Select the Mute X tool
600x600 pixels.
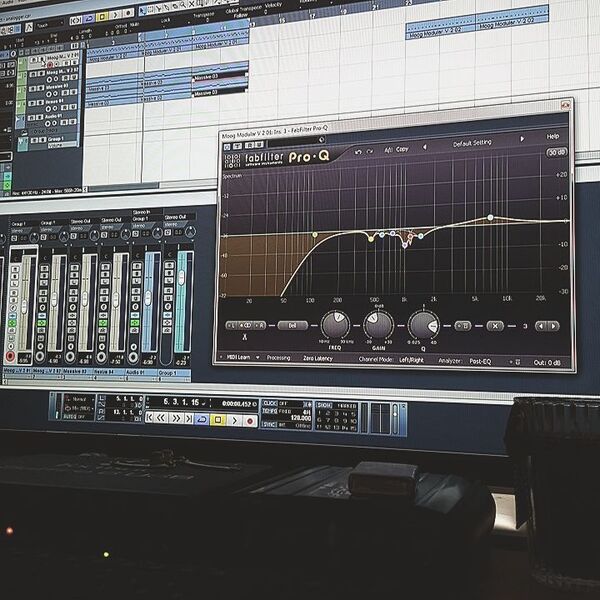192,3
